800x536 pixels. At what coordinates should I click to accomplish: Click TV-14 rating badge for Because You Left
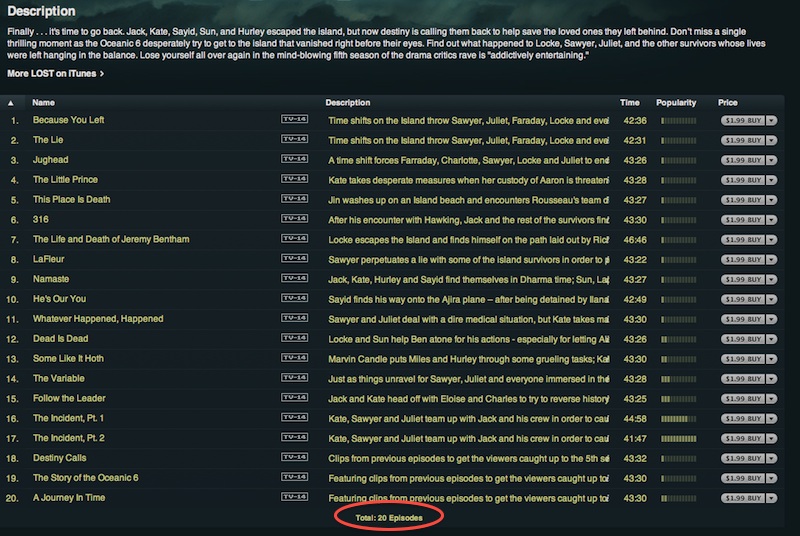point(294,119)
